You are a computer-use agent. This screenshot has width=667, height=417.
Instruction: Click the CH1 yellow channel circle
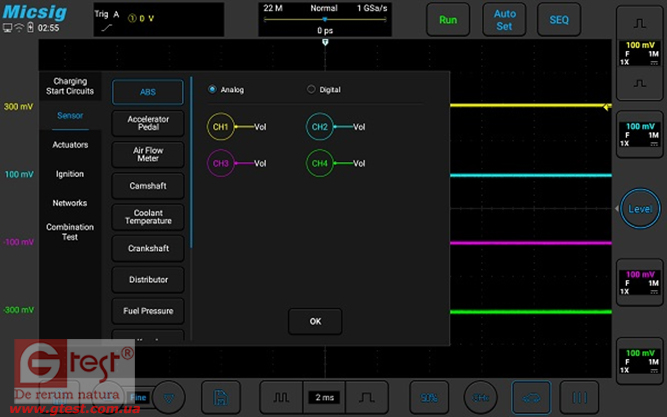click(220, 127)
